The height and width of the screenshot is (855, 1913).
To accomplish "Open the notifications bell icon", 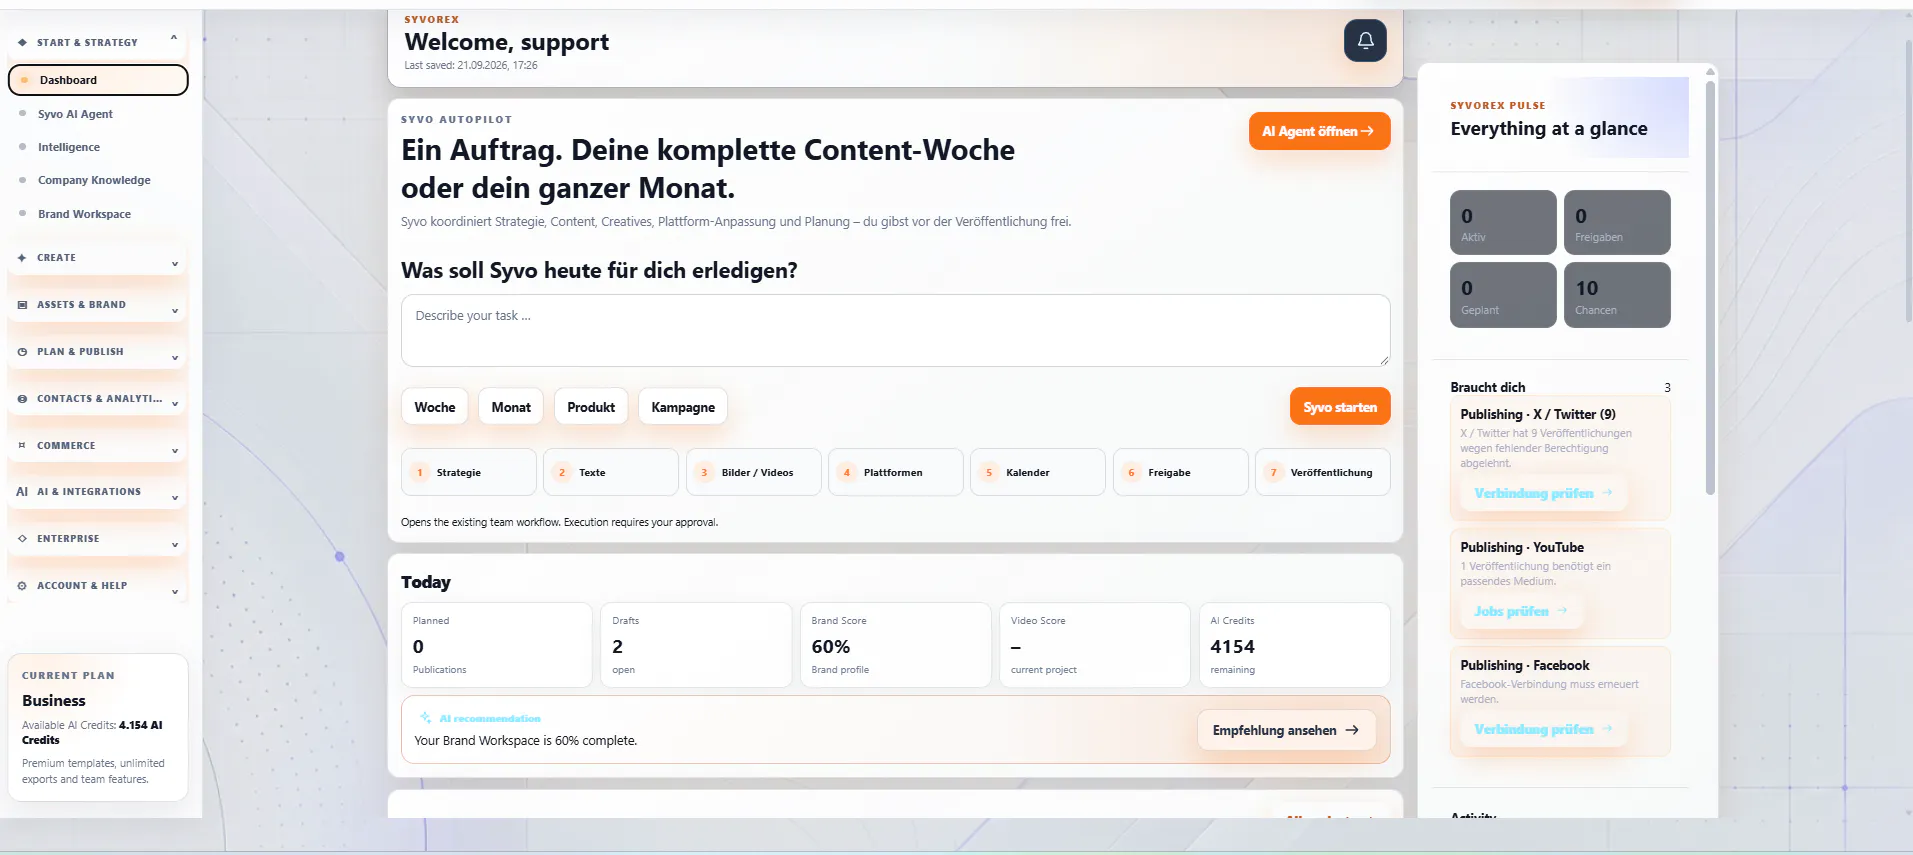I will 1365,41.
